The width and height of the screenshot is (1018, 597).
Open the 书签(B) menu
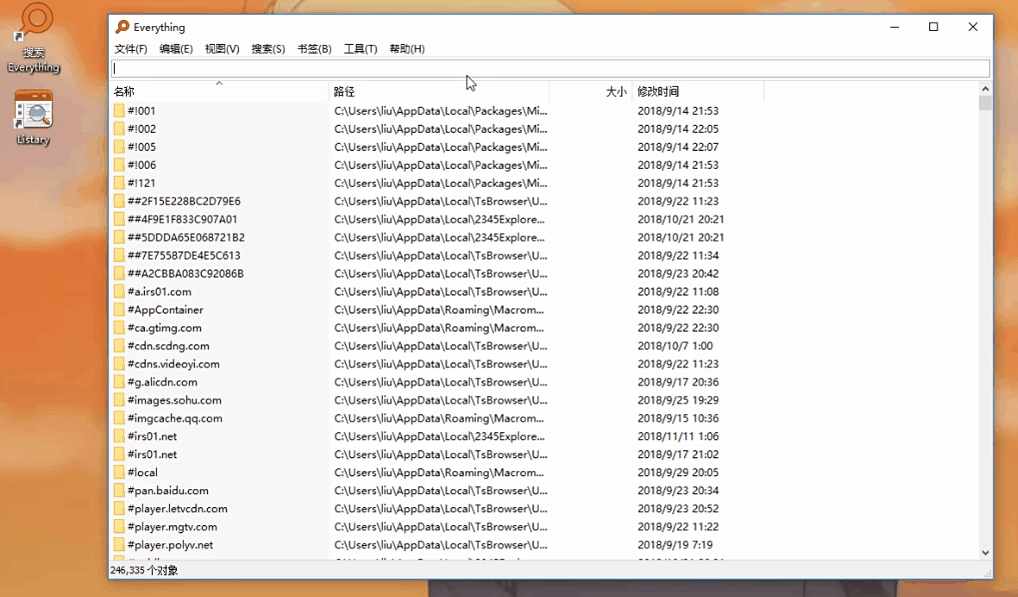[314, 49]
